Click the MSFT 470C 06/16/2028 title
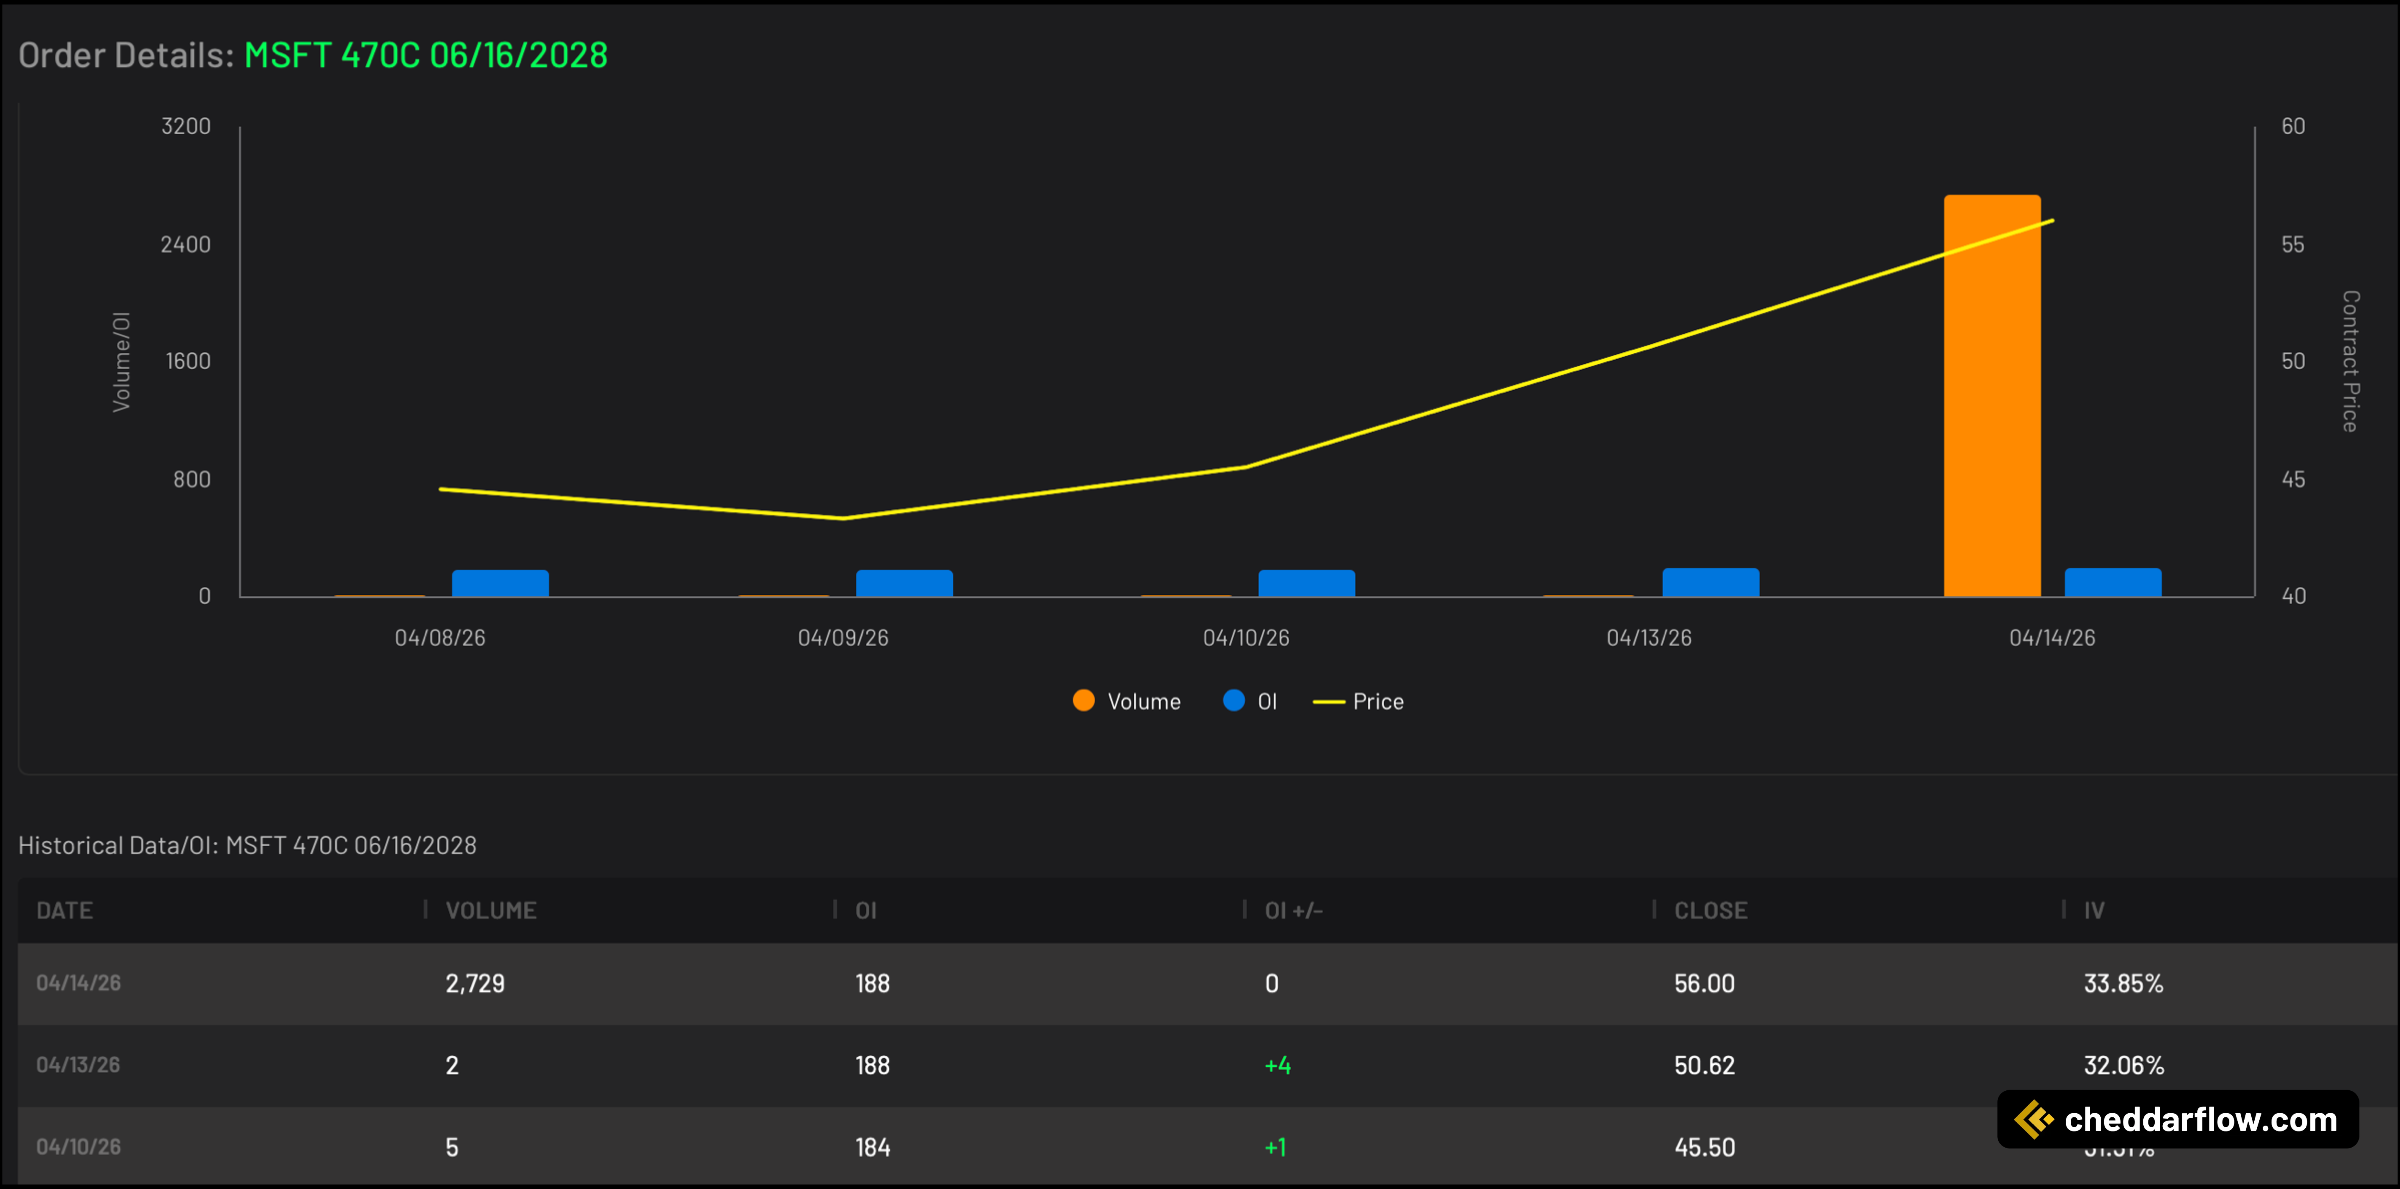The width and height of the screenshot is (2400, 1189). click(426, 55)
